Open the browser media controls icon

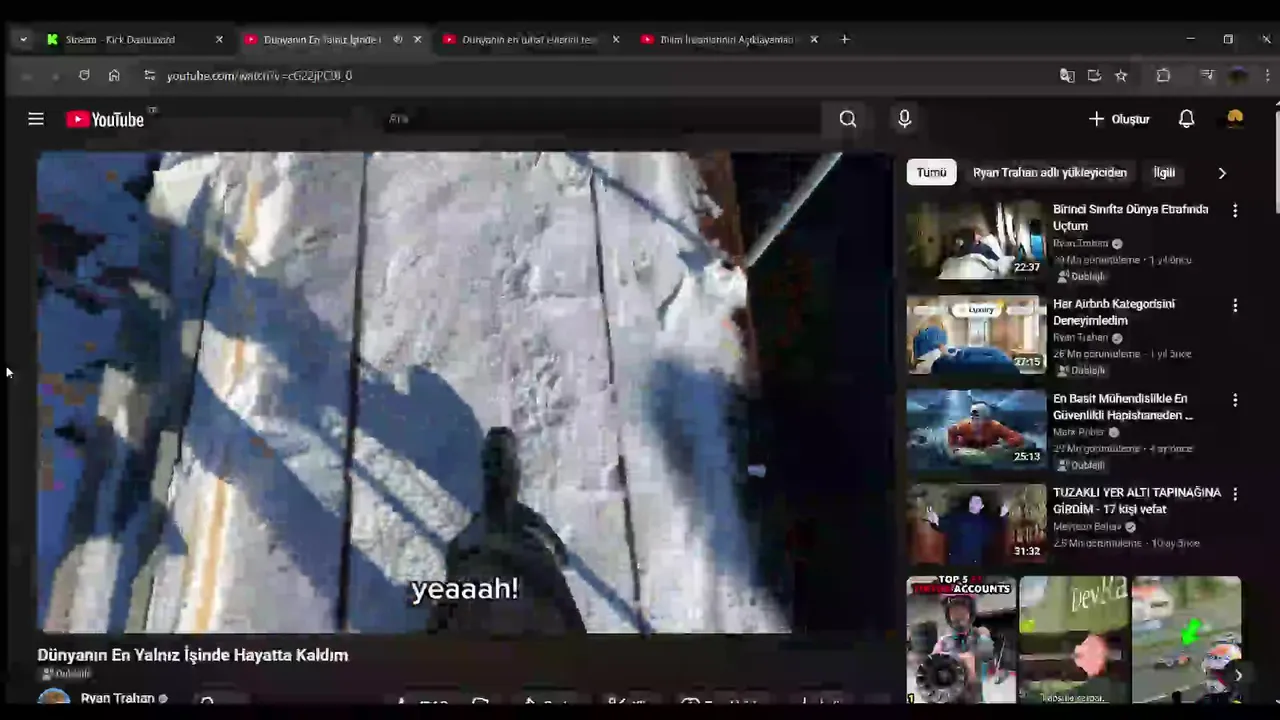1207,76
